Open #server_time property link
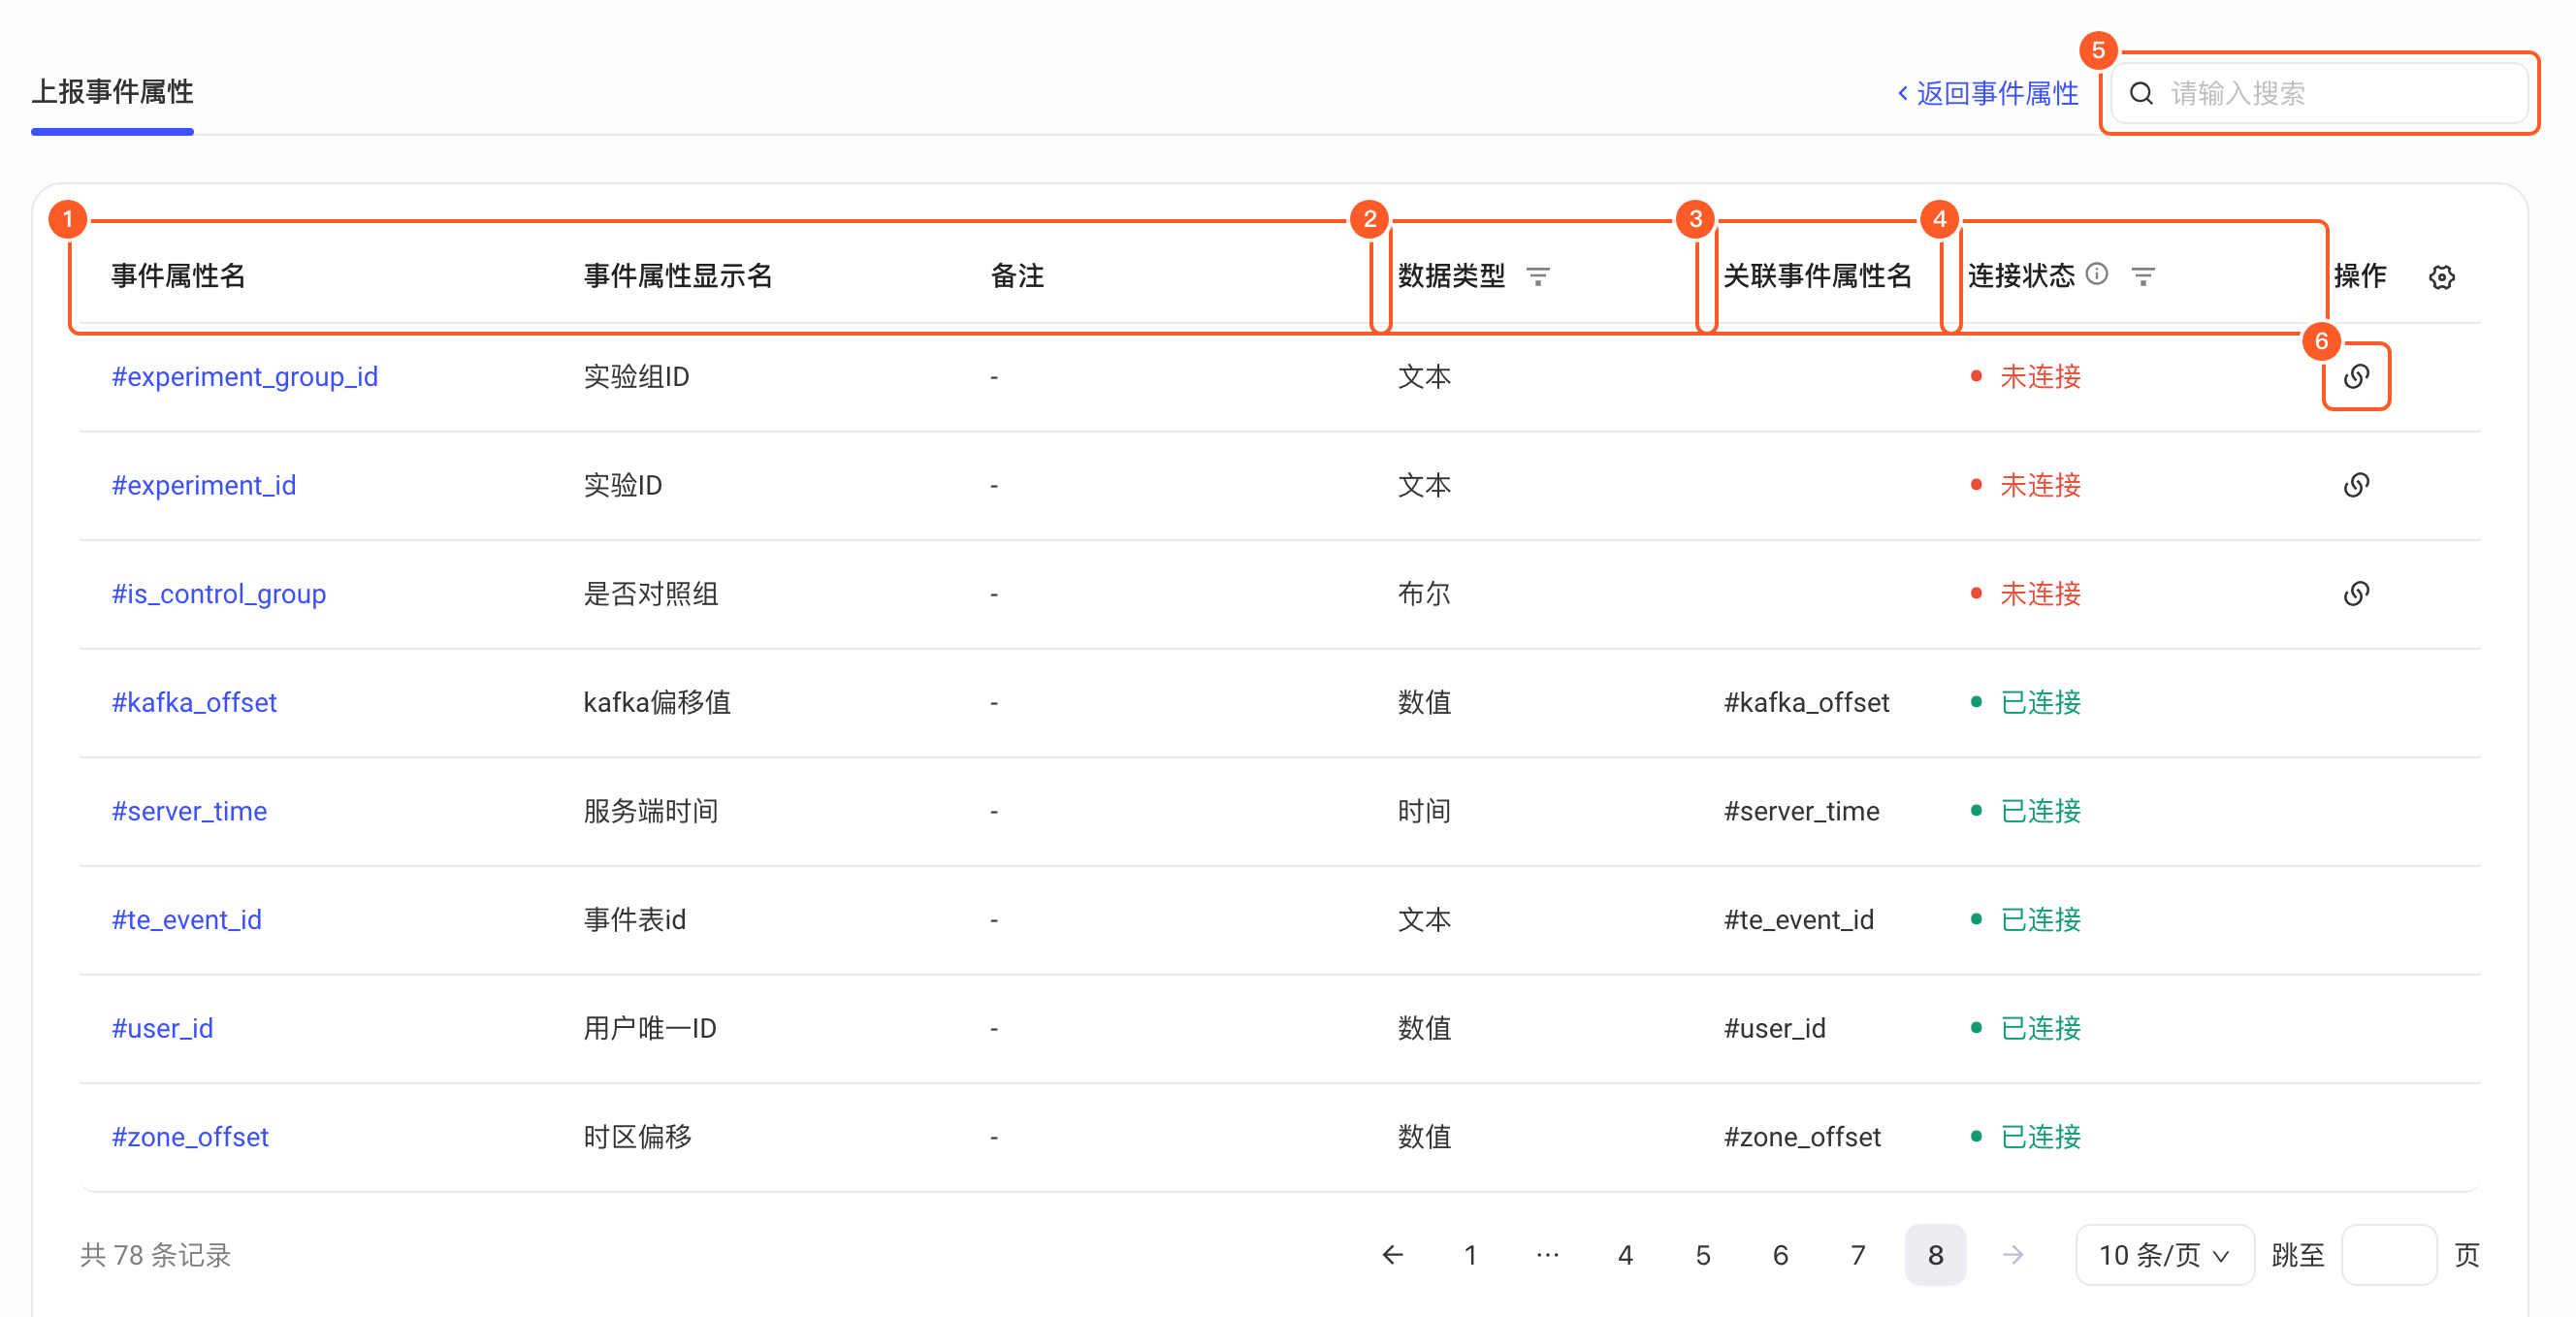2576x1317 pixels. [x=189, y=811]
